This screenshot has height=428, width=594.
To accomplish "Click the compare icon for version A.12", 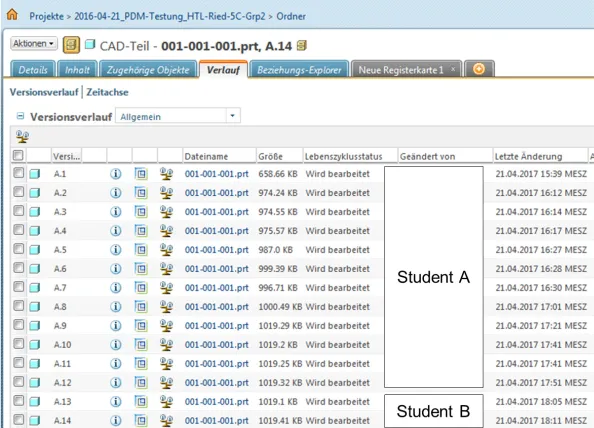I will [166, 383].
